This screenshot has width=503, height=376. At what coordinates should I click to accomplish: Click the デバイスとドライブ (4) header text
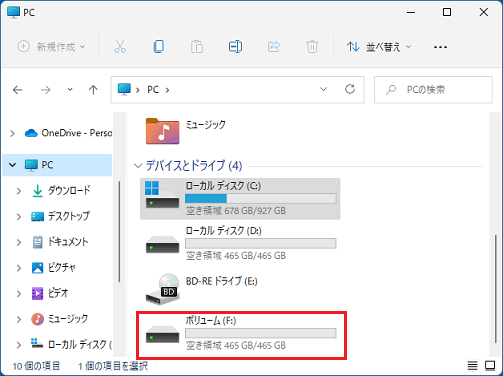click(x=194, y=166)
